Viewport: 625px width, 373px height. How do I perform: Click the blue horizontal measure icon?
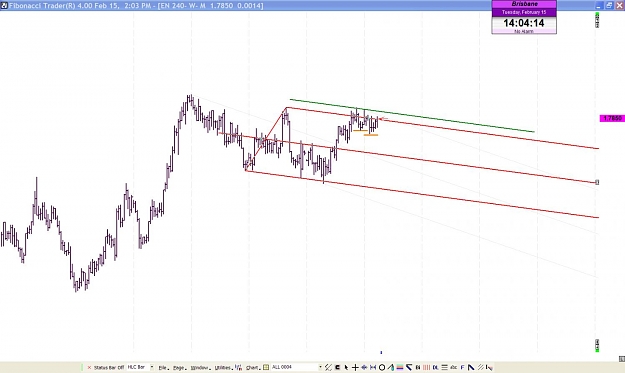point(373,367)
